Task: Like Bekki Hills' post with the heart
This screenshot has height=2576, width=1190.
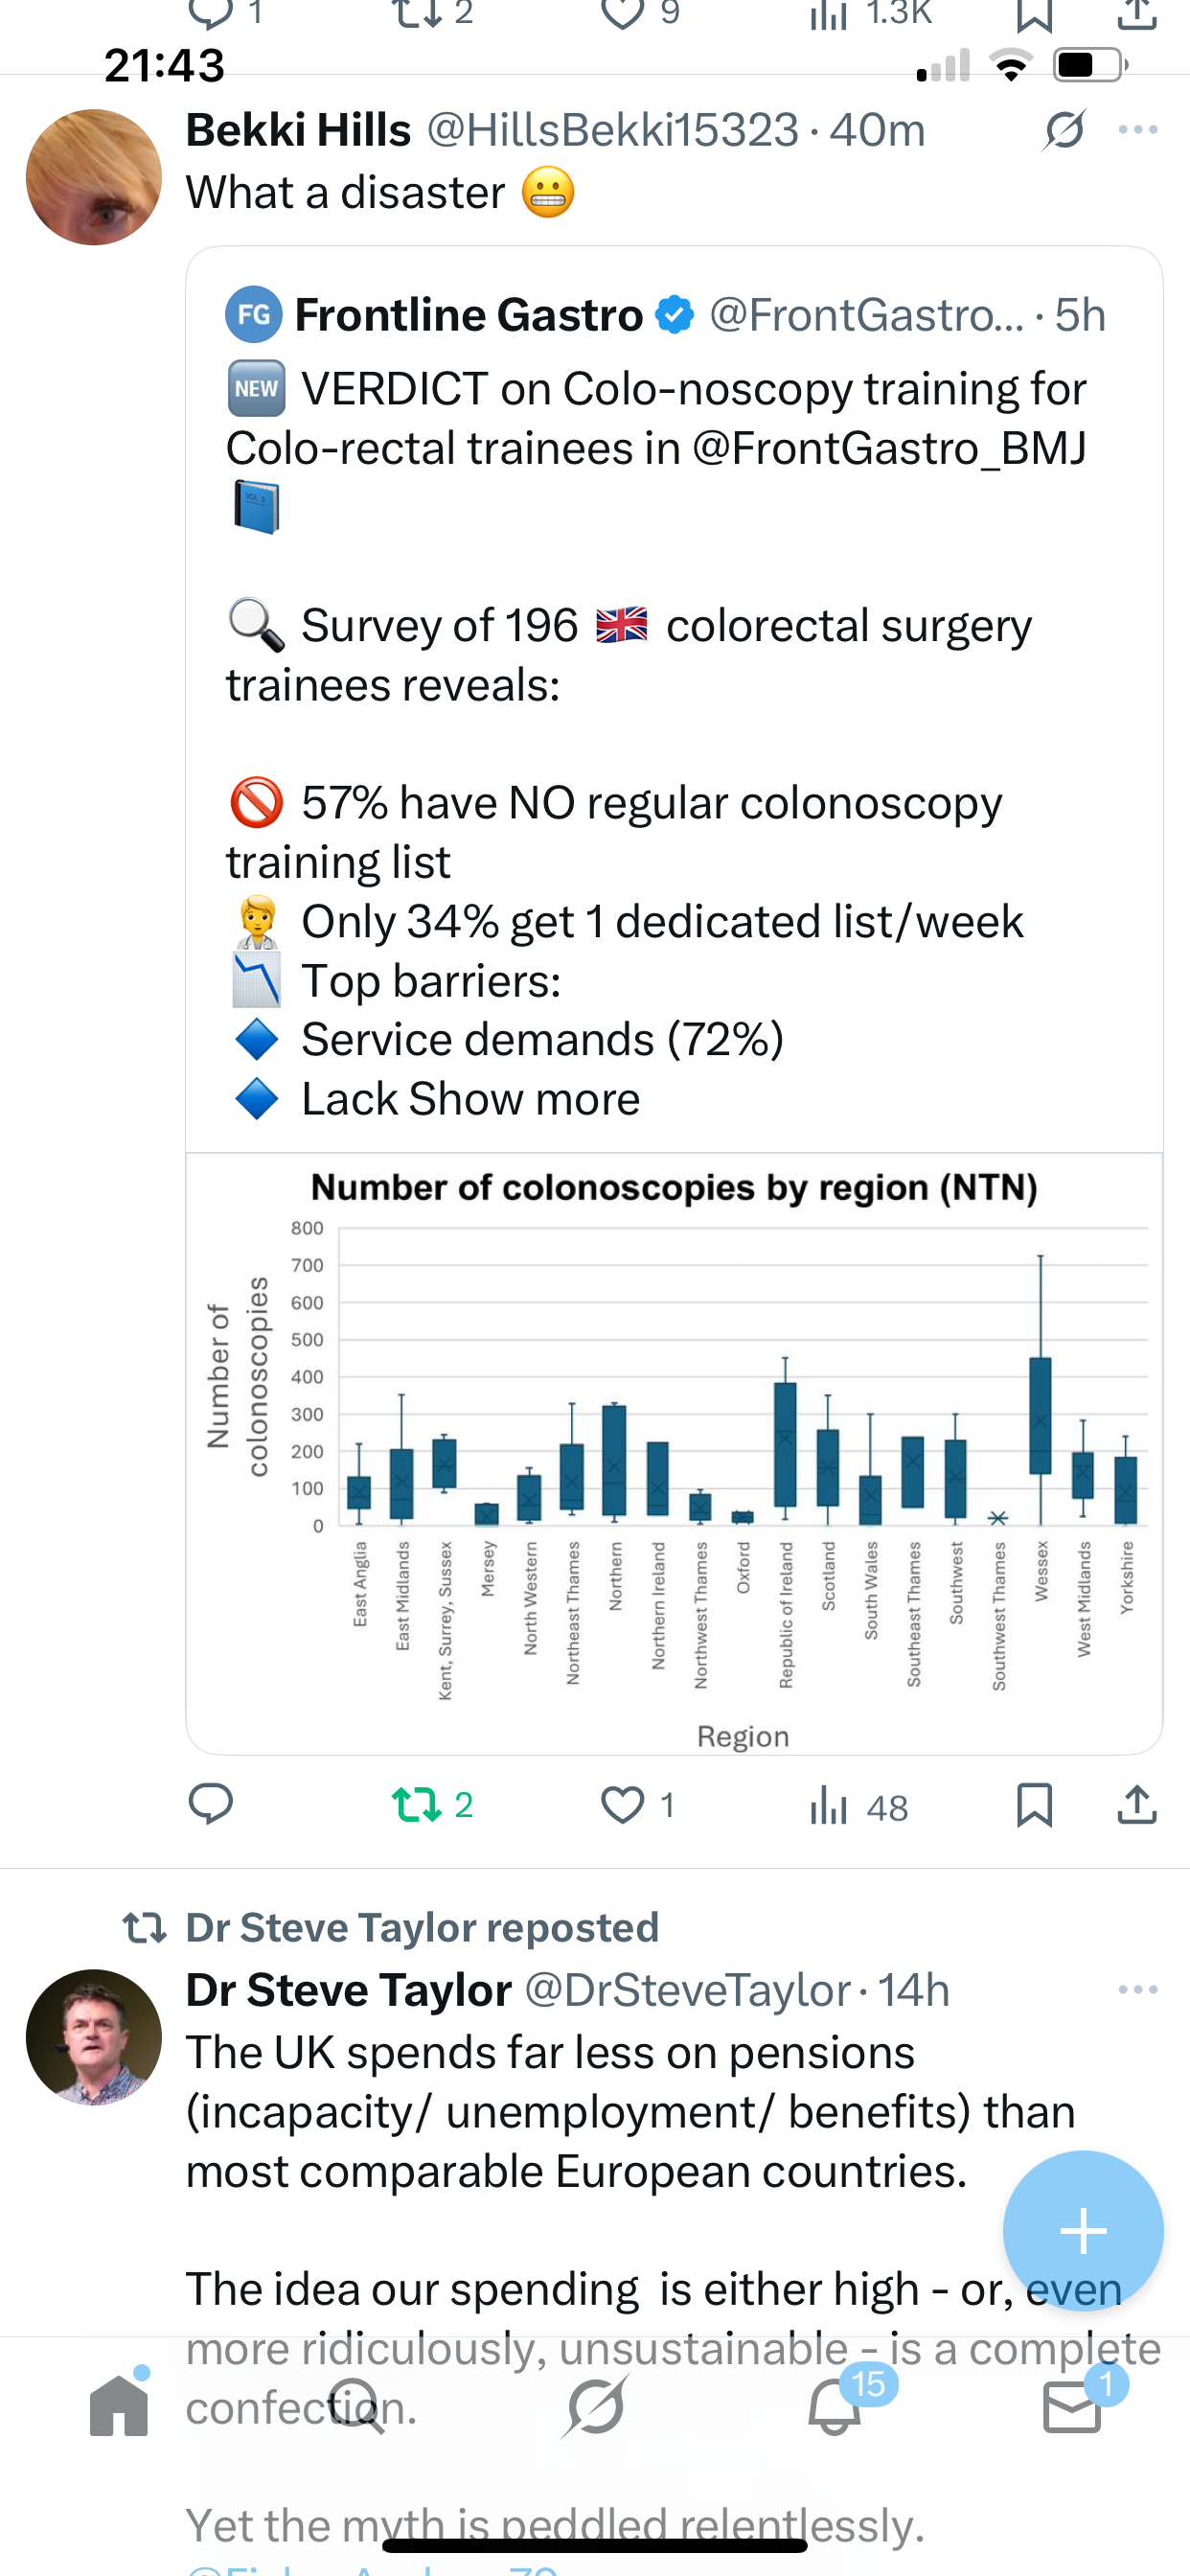Action: pyautogui.click(x=623, y=1804)
